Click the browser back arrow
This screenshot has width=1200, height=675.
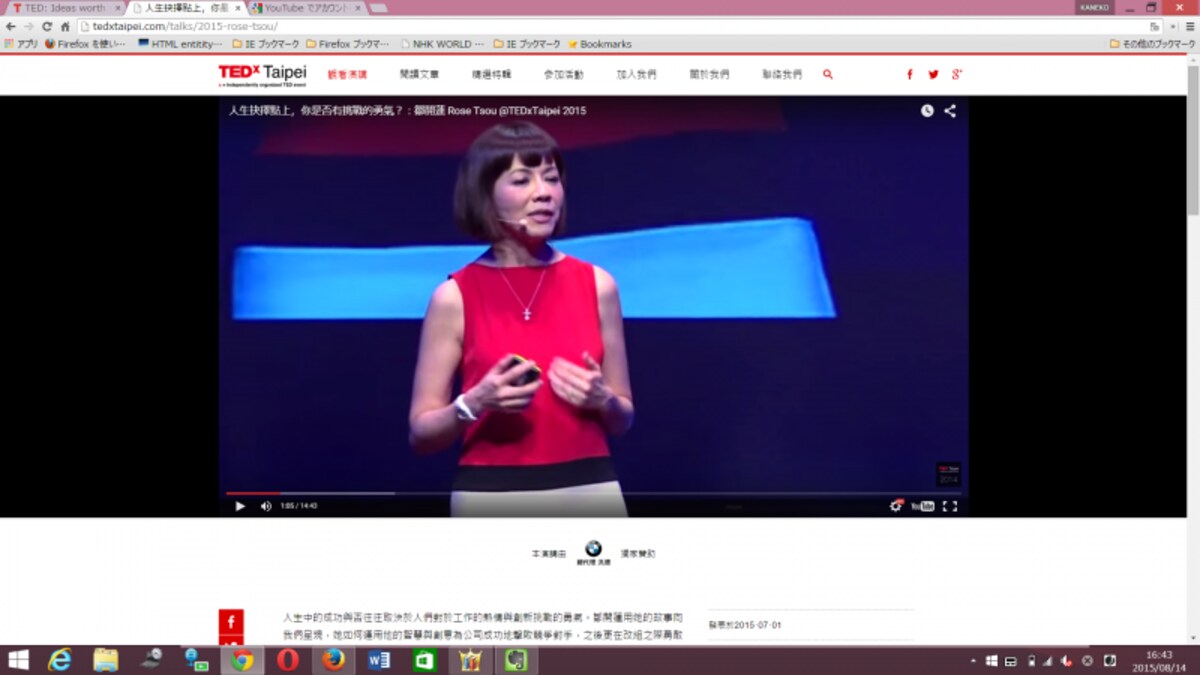click(x=11, y=26)
